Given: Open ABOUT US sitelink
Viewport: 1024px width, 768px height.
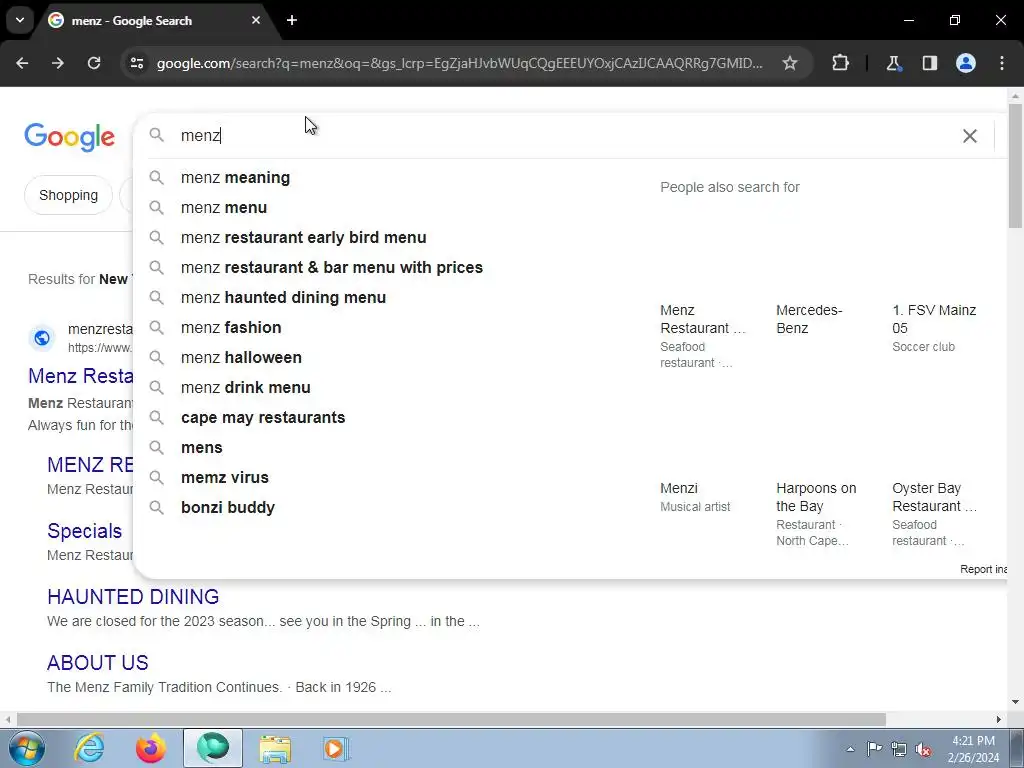Looking at the screenshot, I should pyautogui.click(x=97, y=663).
